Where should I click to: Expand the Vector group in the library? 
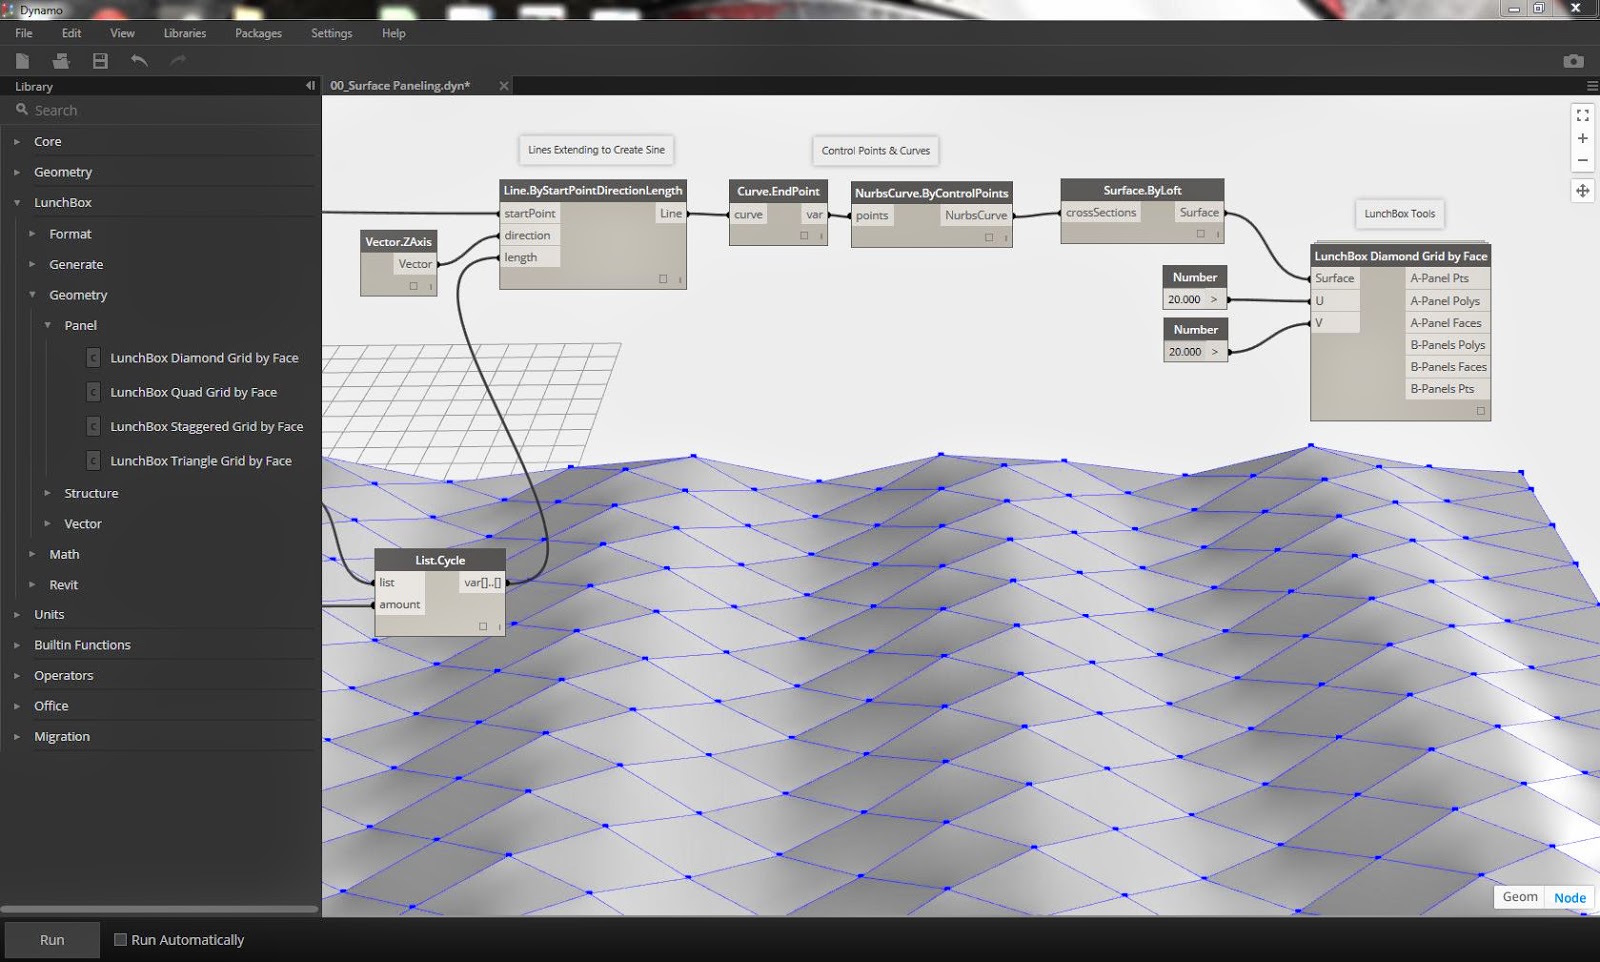(47, 524)
